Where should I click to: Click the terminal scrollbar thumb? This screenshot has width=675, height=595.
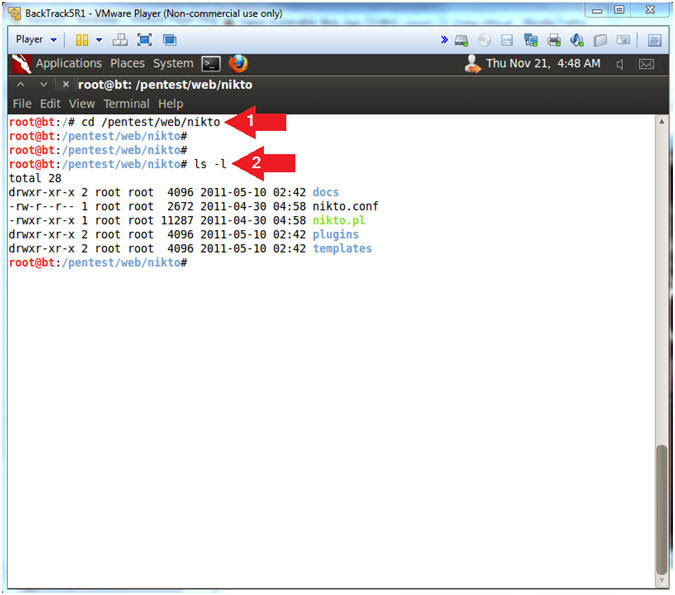click(x=662, y=509)
